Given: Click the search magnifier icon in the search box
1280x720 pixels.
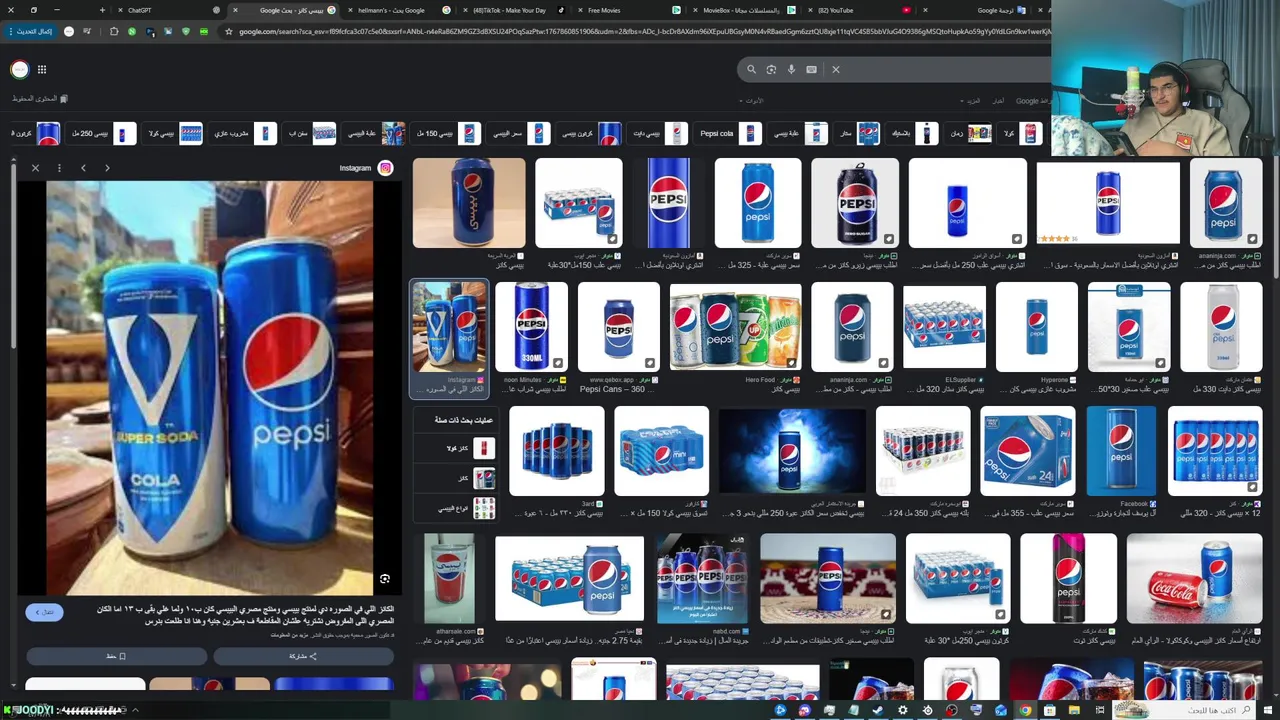Looking at the screenshot, I should pos(751,69).
